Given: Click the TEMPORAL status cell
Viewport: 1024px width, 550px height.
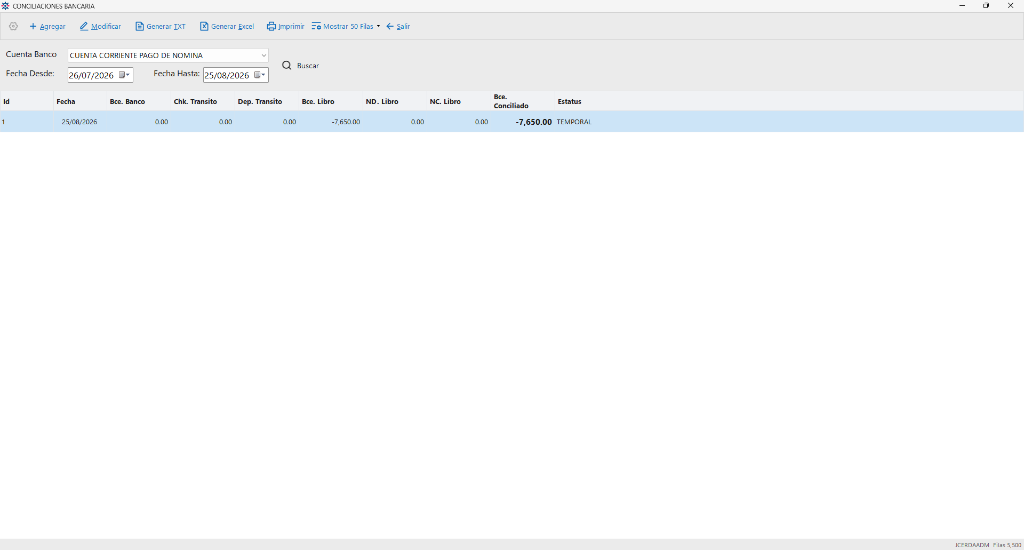Looking at the screenshot, I should pos(573,121).
